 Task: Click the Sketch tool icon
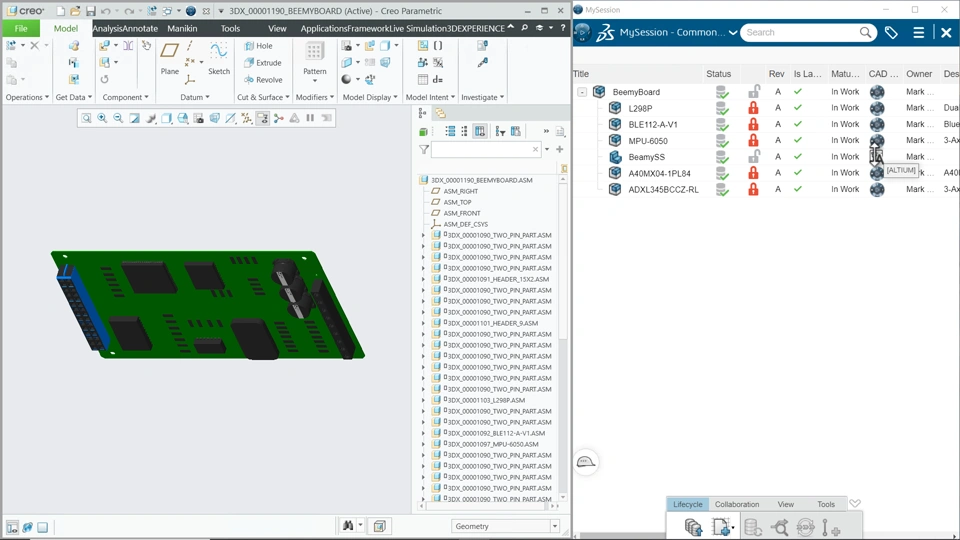[219, 51]
